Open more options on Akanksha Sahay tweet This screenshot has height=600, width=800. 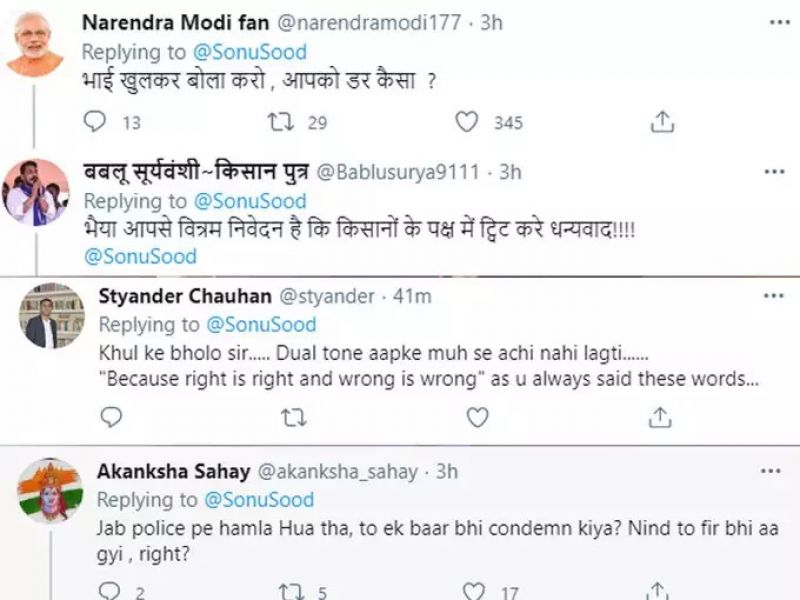tap(771, 471)
